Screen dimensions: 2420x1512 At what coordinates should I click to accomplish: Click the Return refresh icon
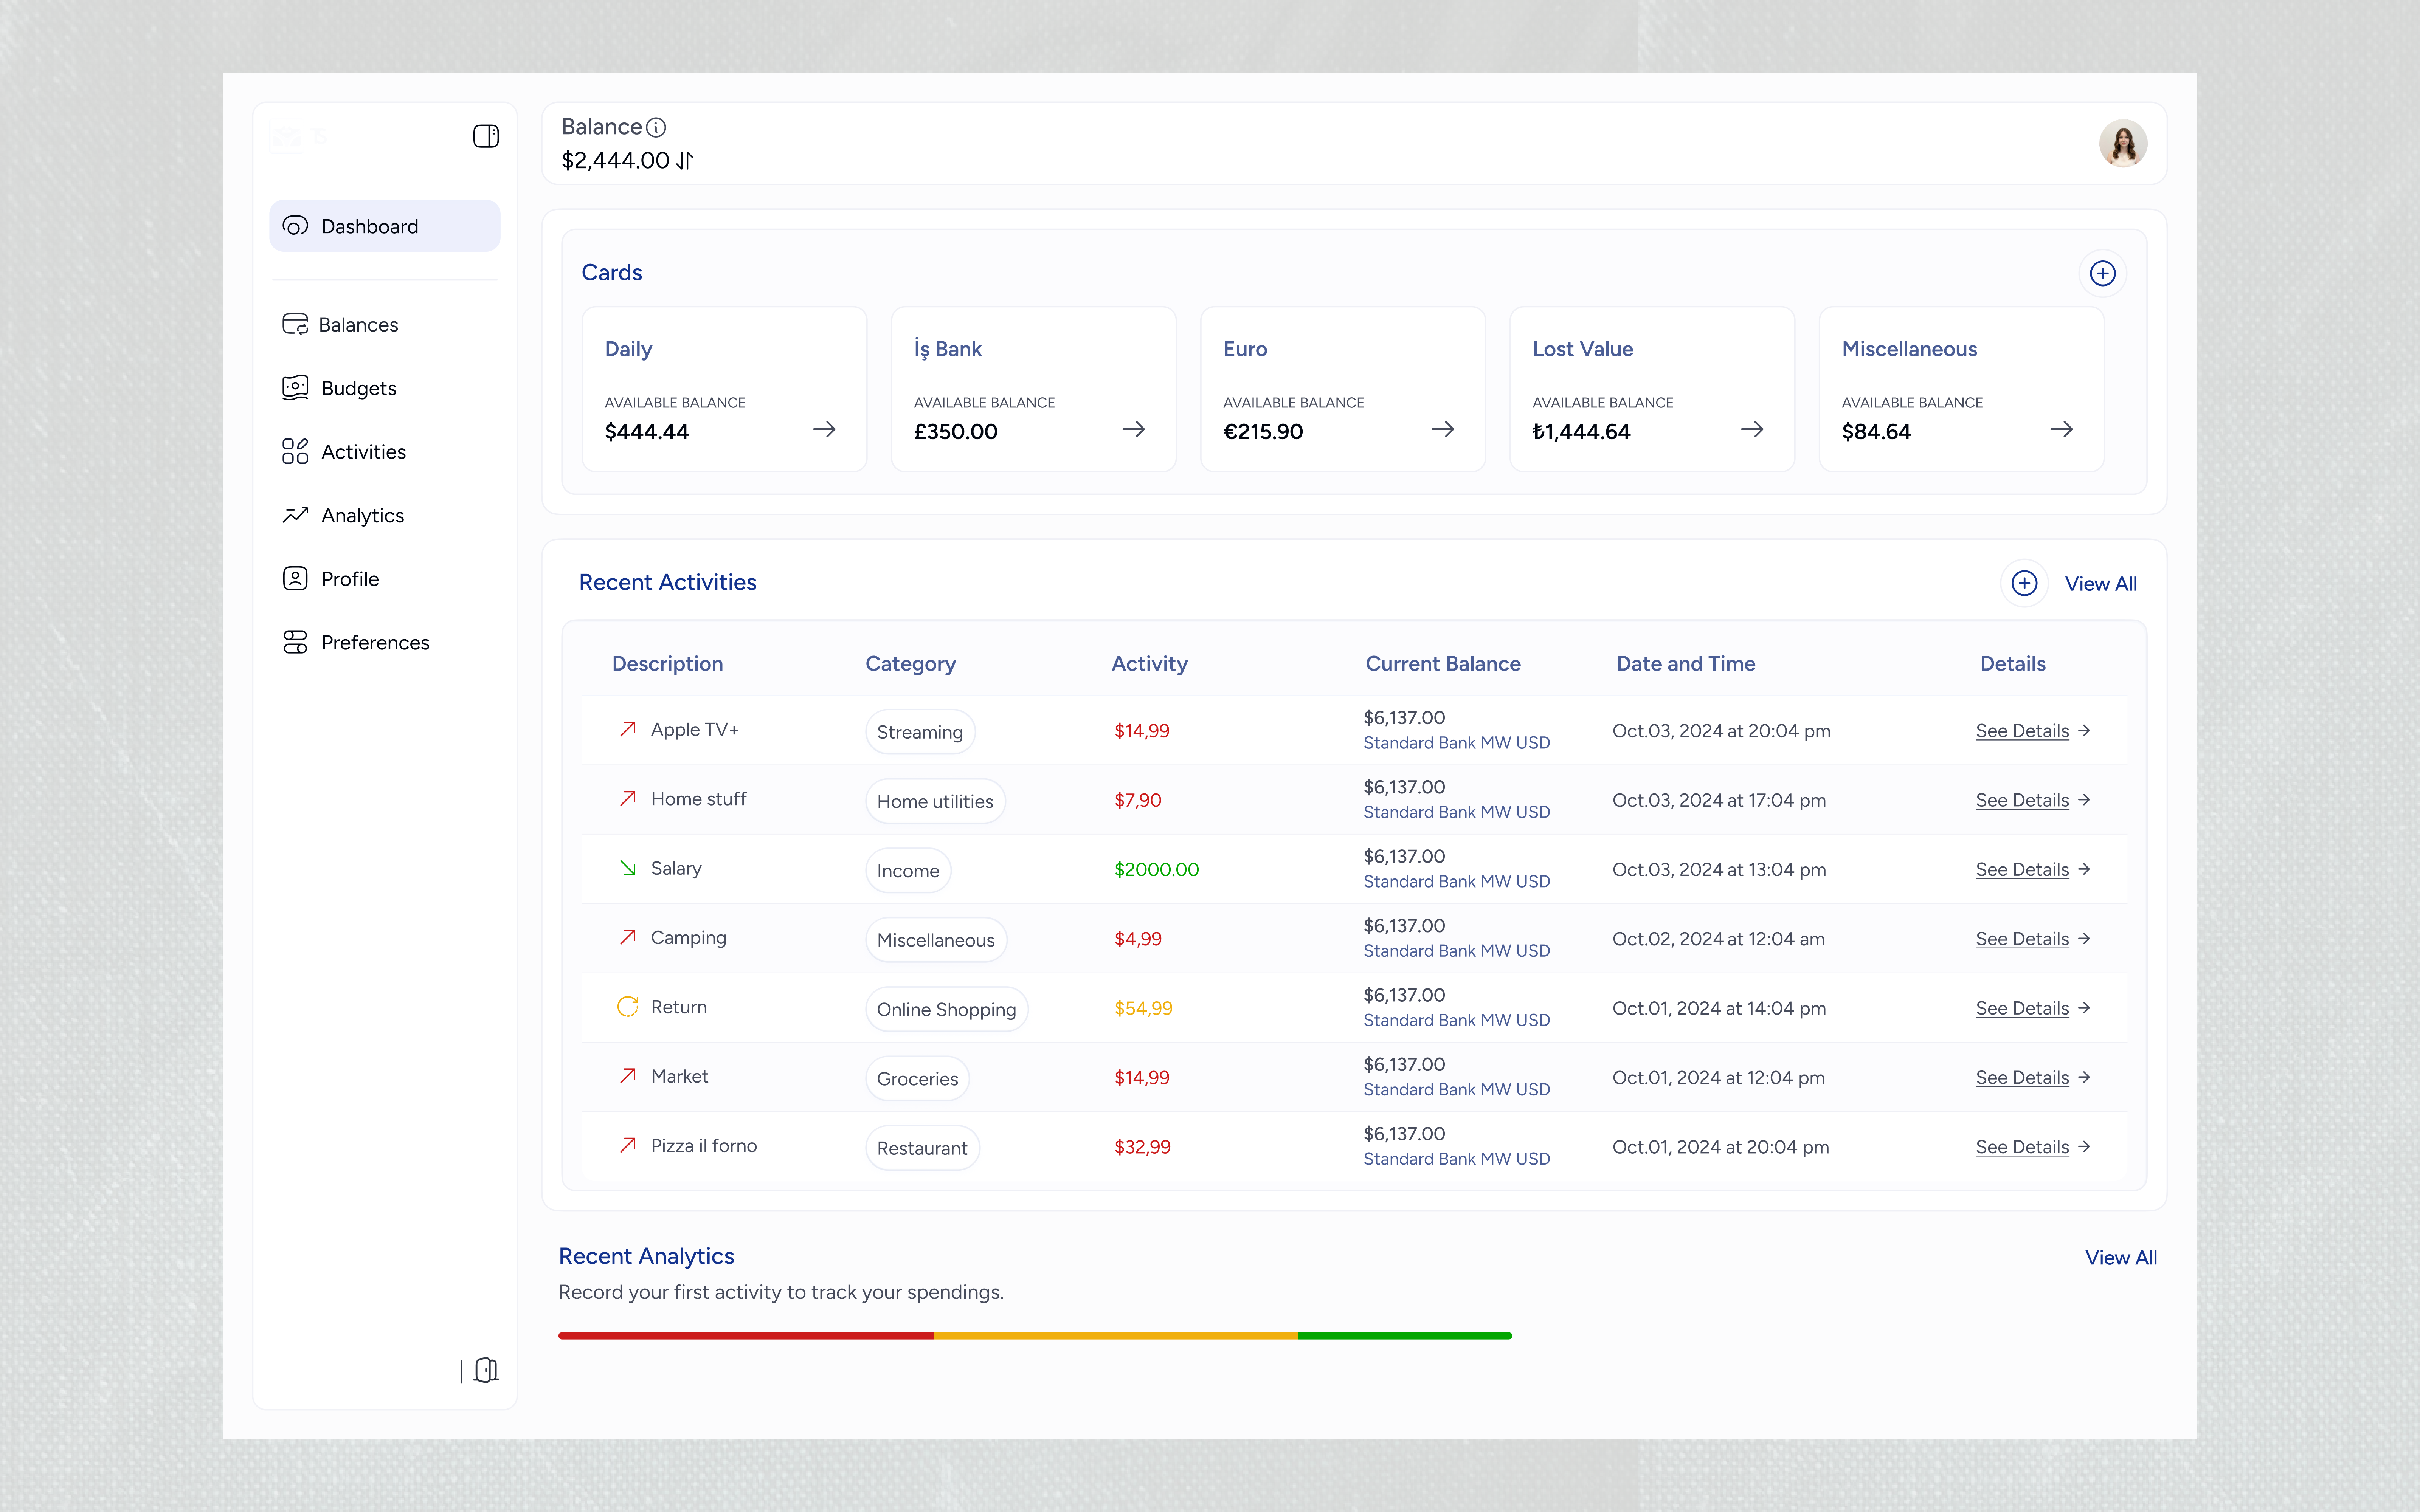pyautogui.click(x=628, y=1007)
